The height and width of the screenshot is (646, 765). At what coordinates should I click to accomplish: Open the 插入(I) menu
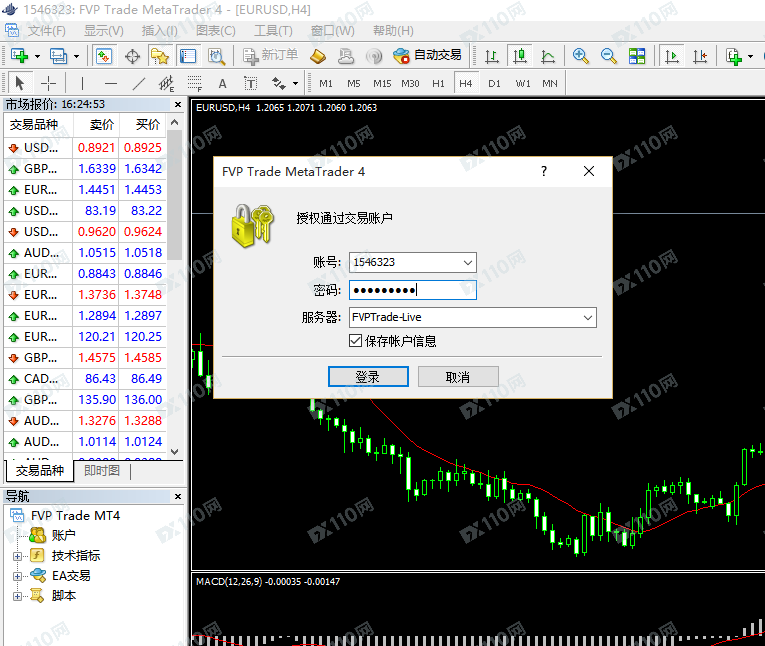(x=160, y=31)
